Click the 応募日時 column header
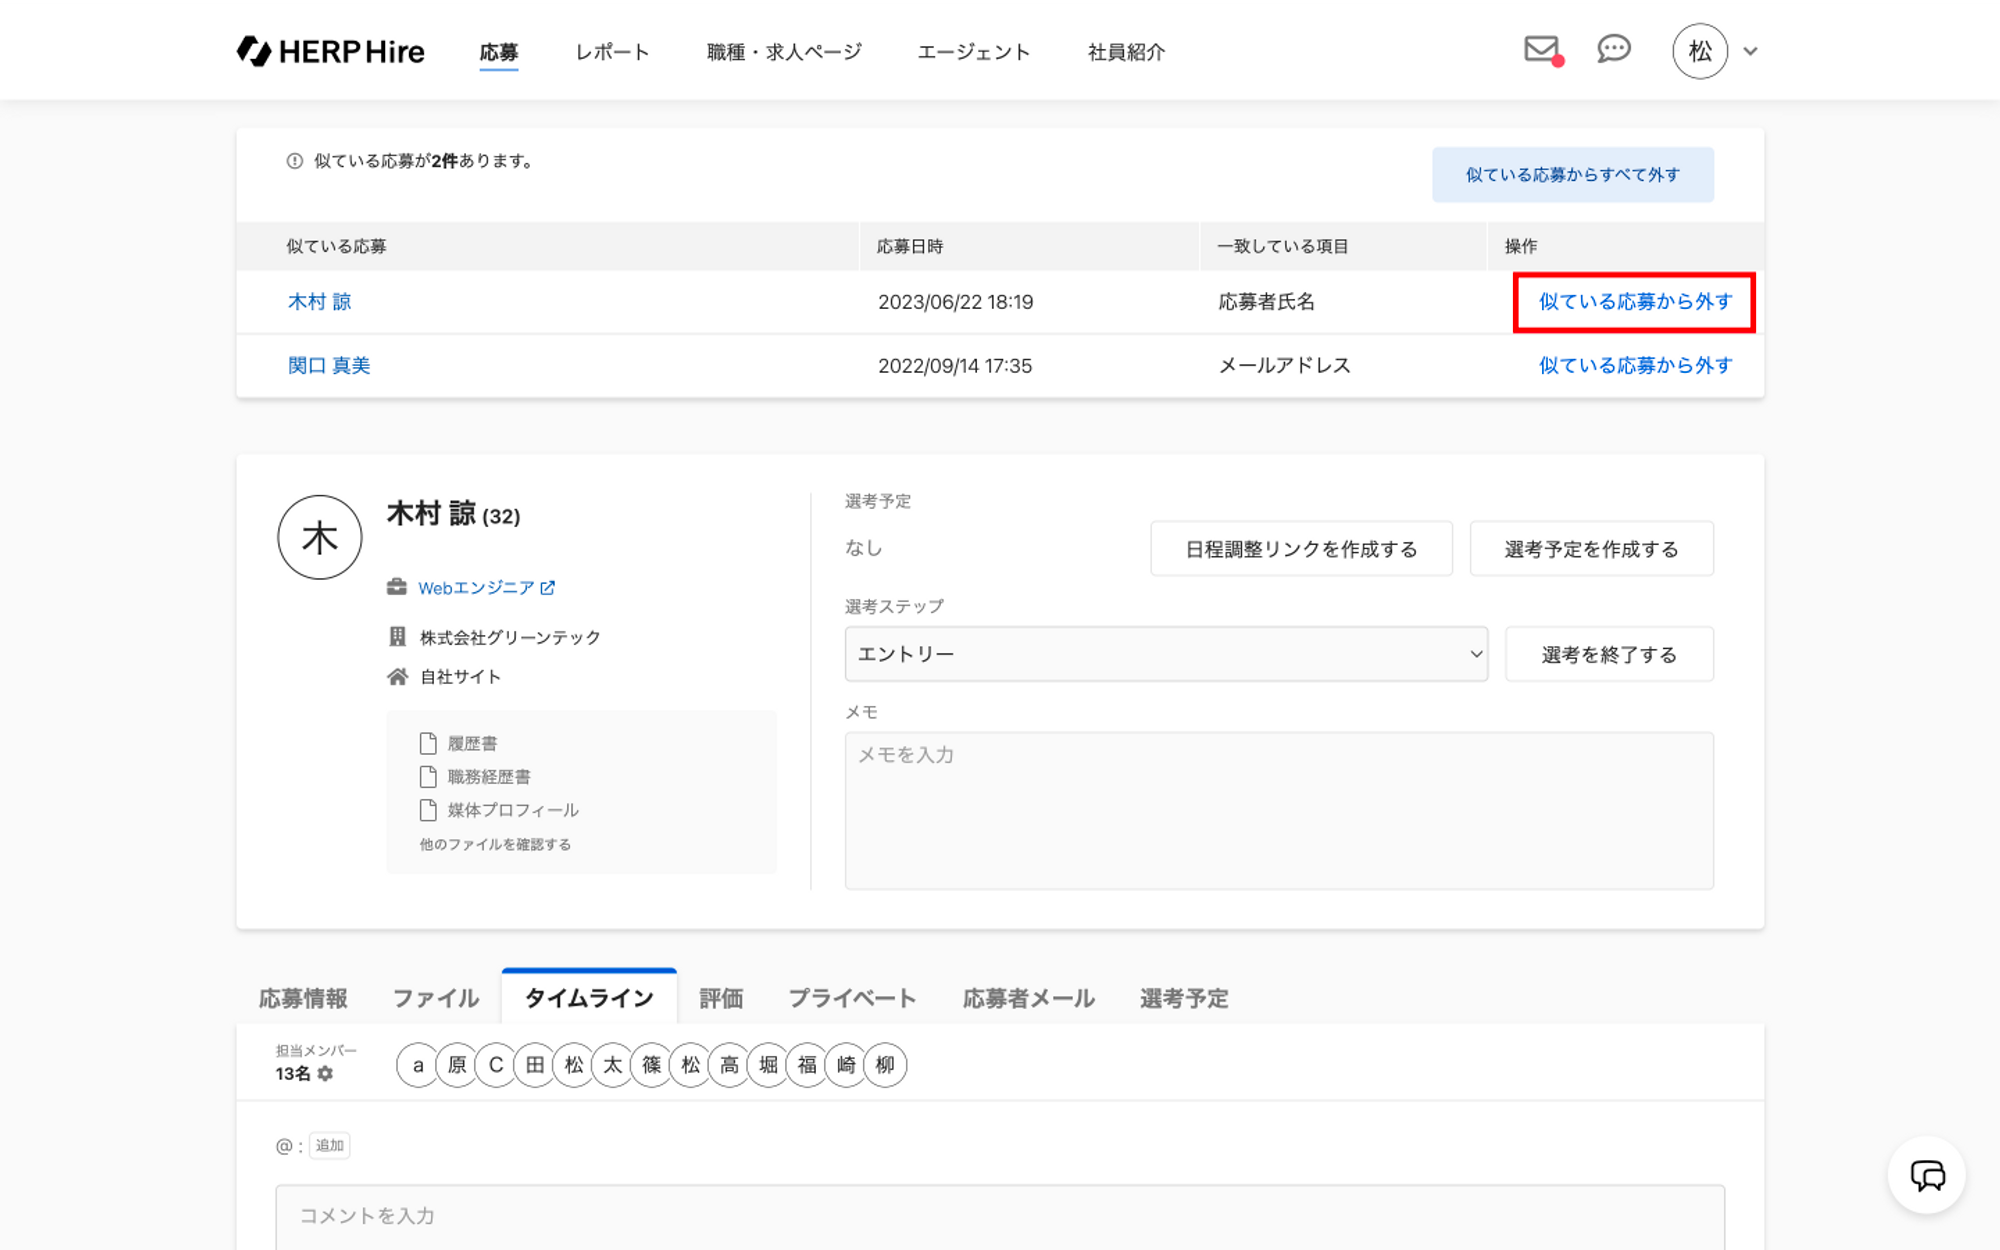 pos(910,247)
